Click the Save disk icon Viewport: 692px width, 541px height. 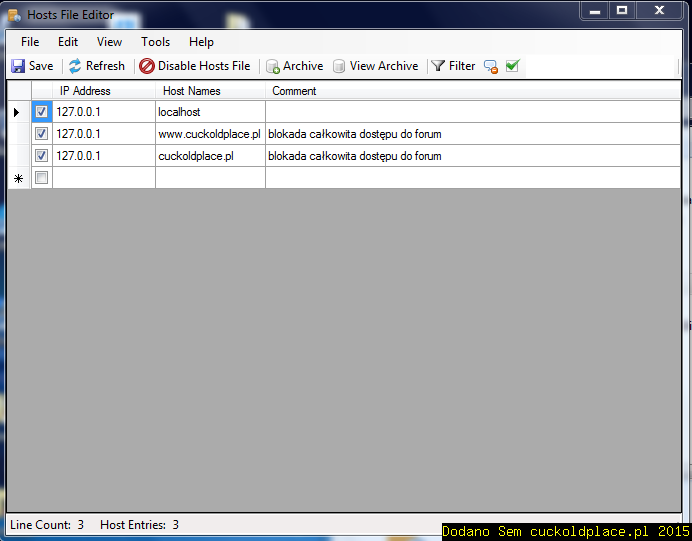[x=18, y=66]
